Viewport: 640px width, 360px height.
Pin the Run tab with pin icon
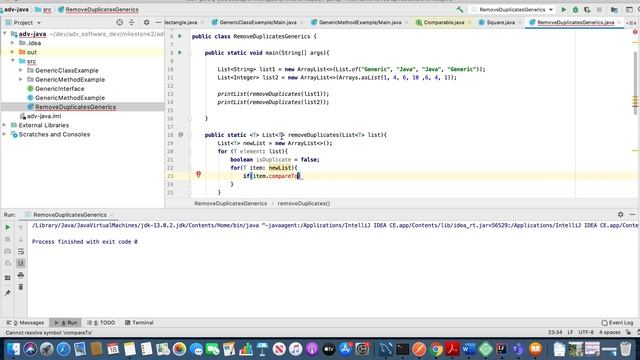coord(7,293)
